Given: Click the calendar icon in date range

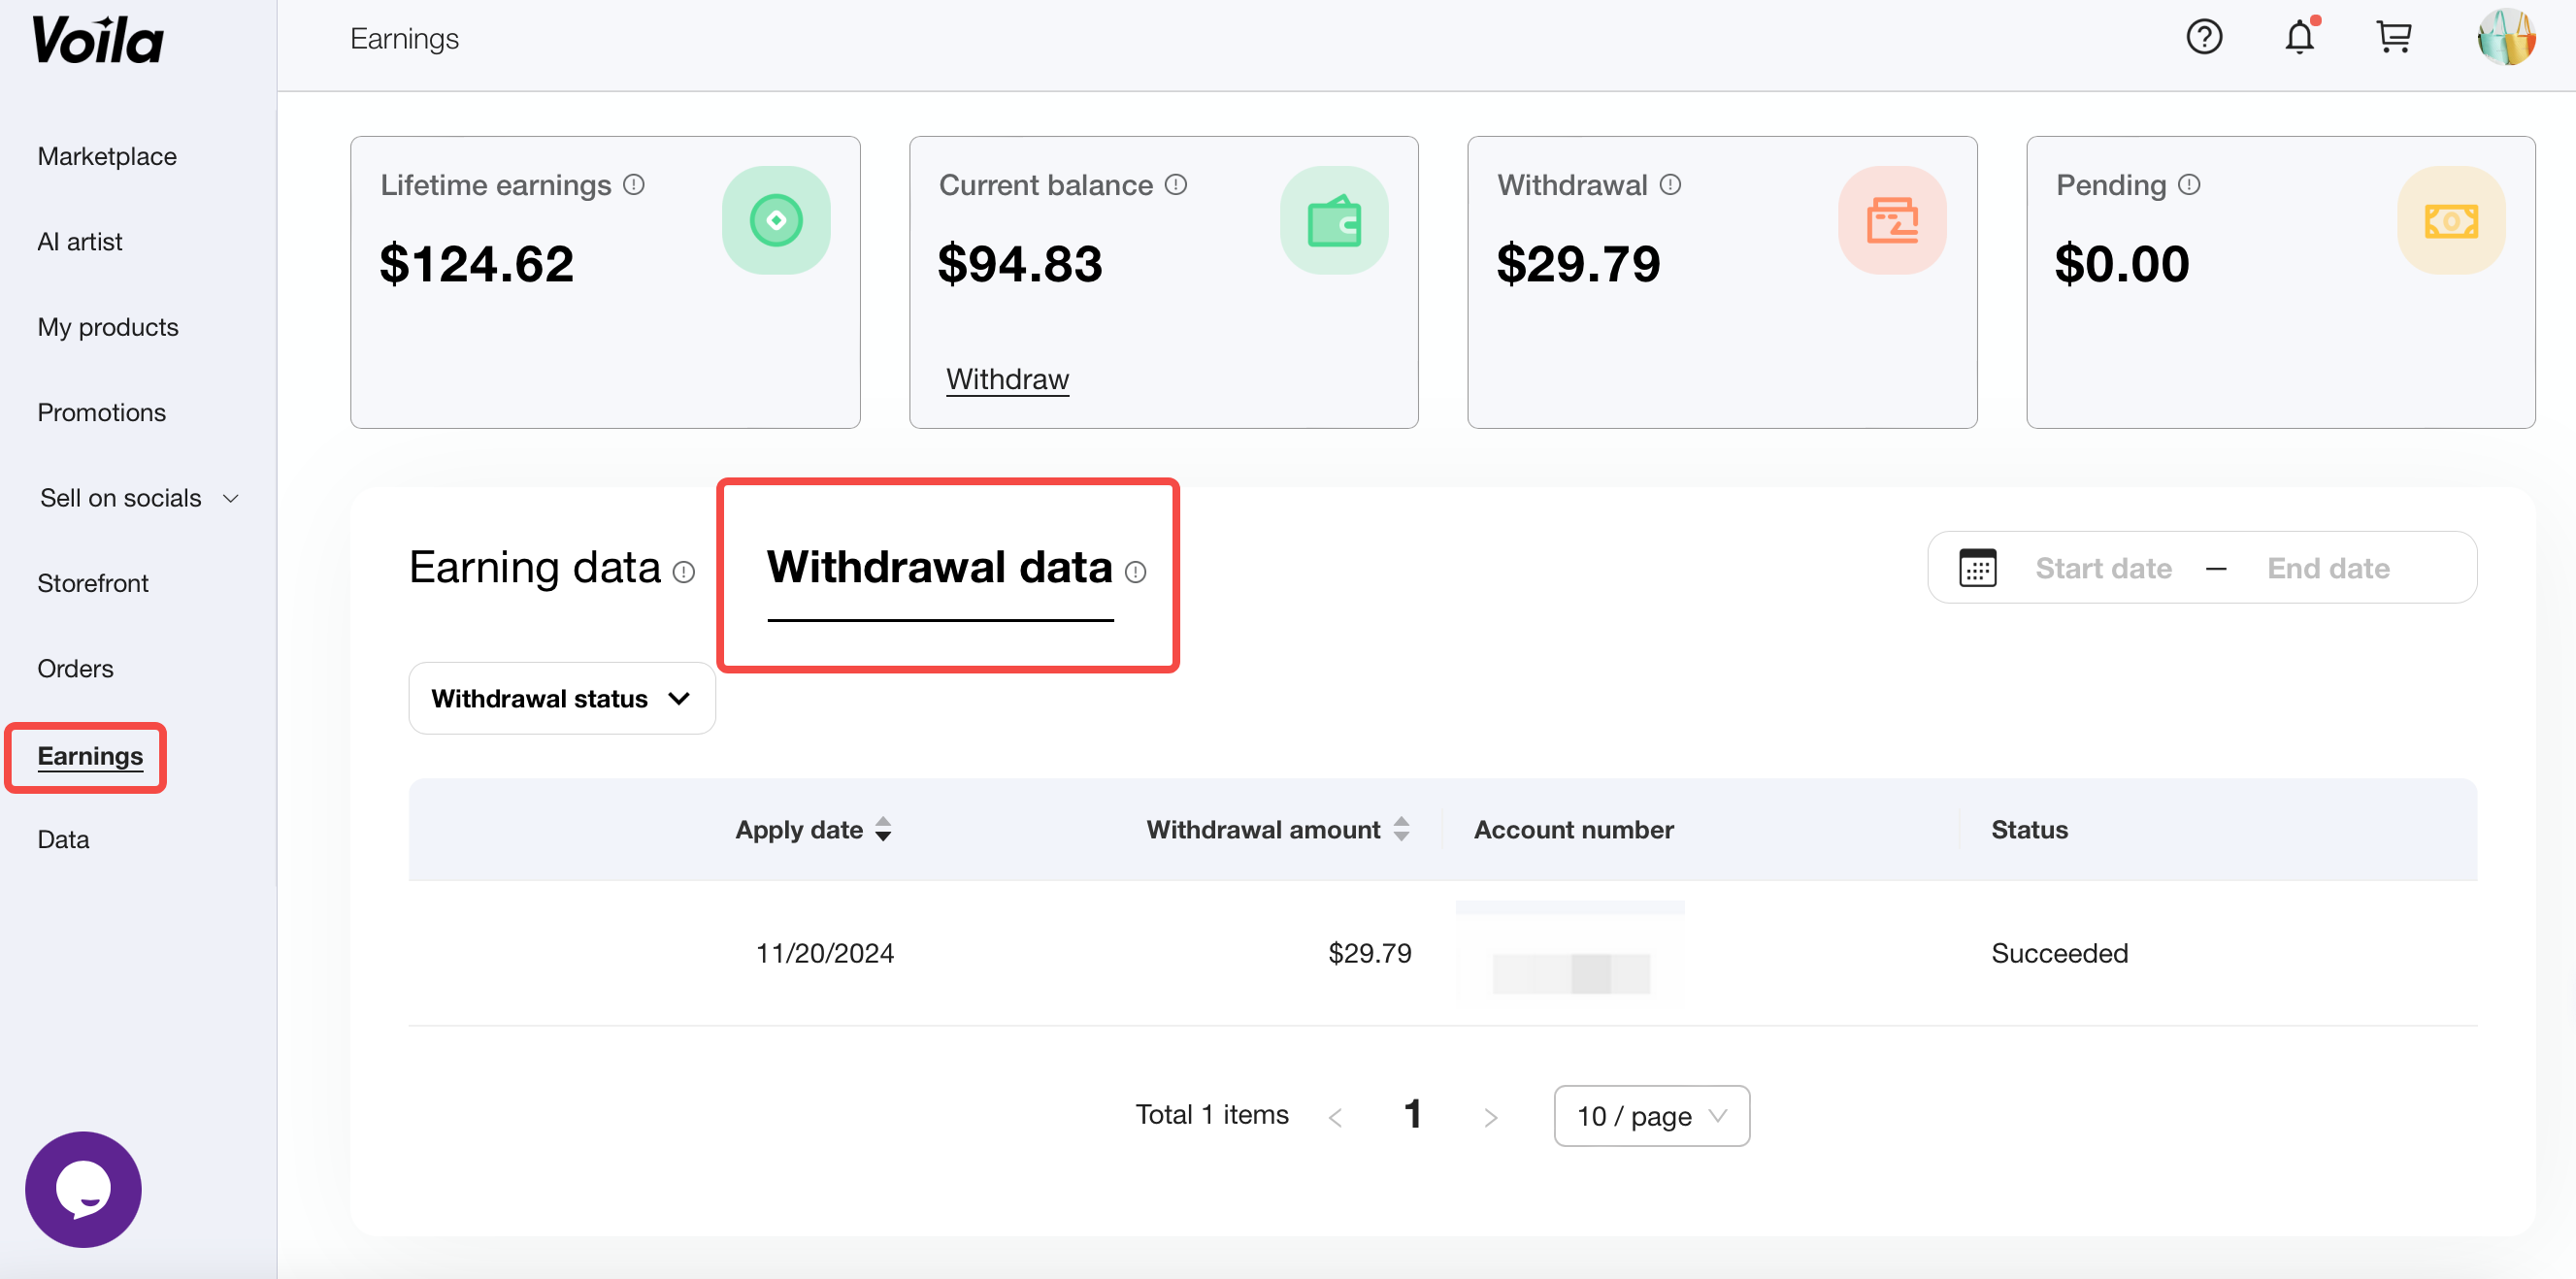Looking at the screenshot, I should point(1977,568).
